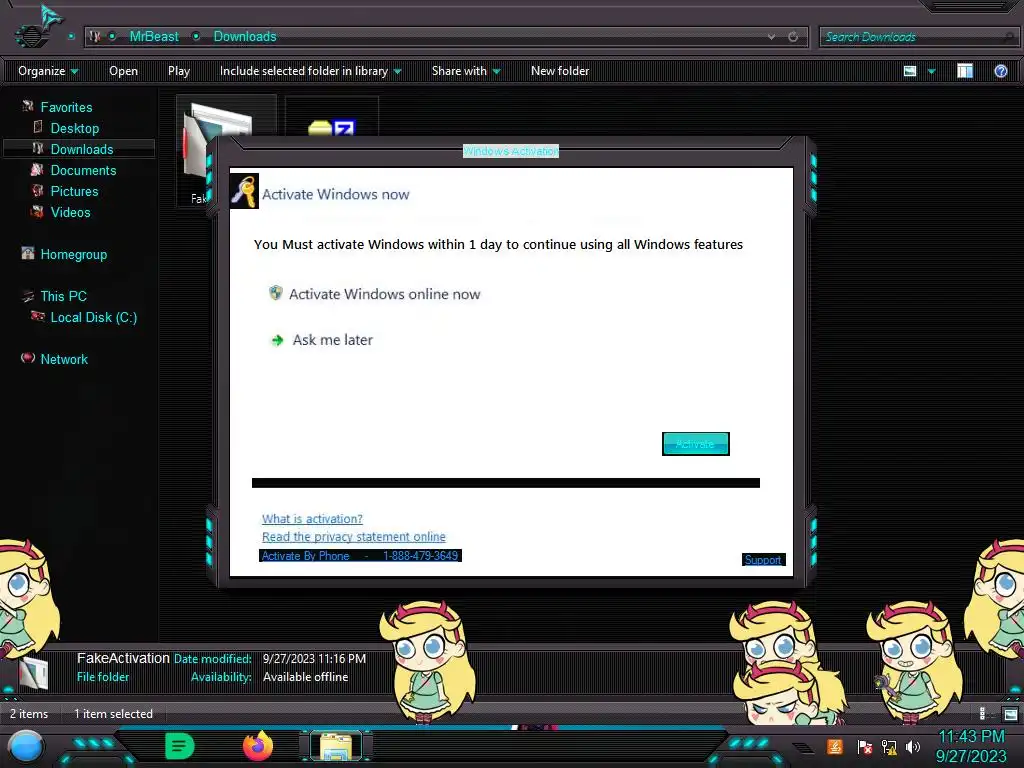Click Activate By Phone number link
This screenshot has height=768, width=1024.
360,556
